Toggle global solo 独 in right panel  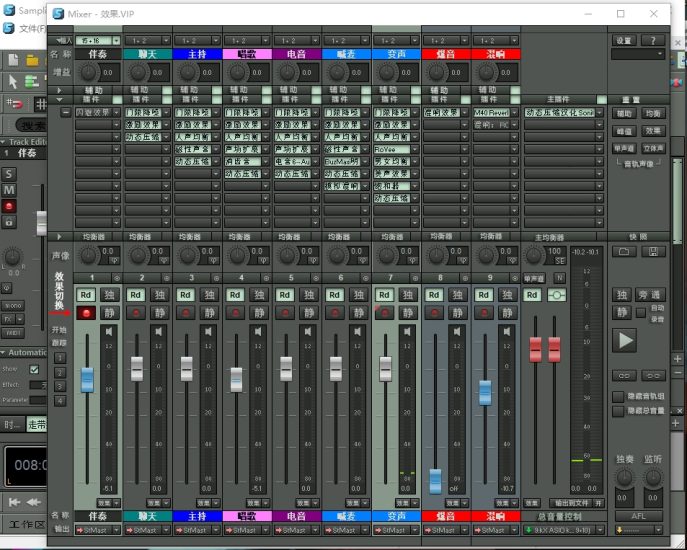[622, 295]
